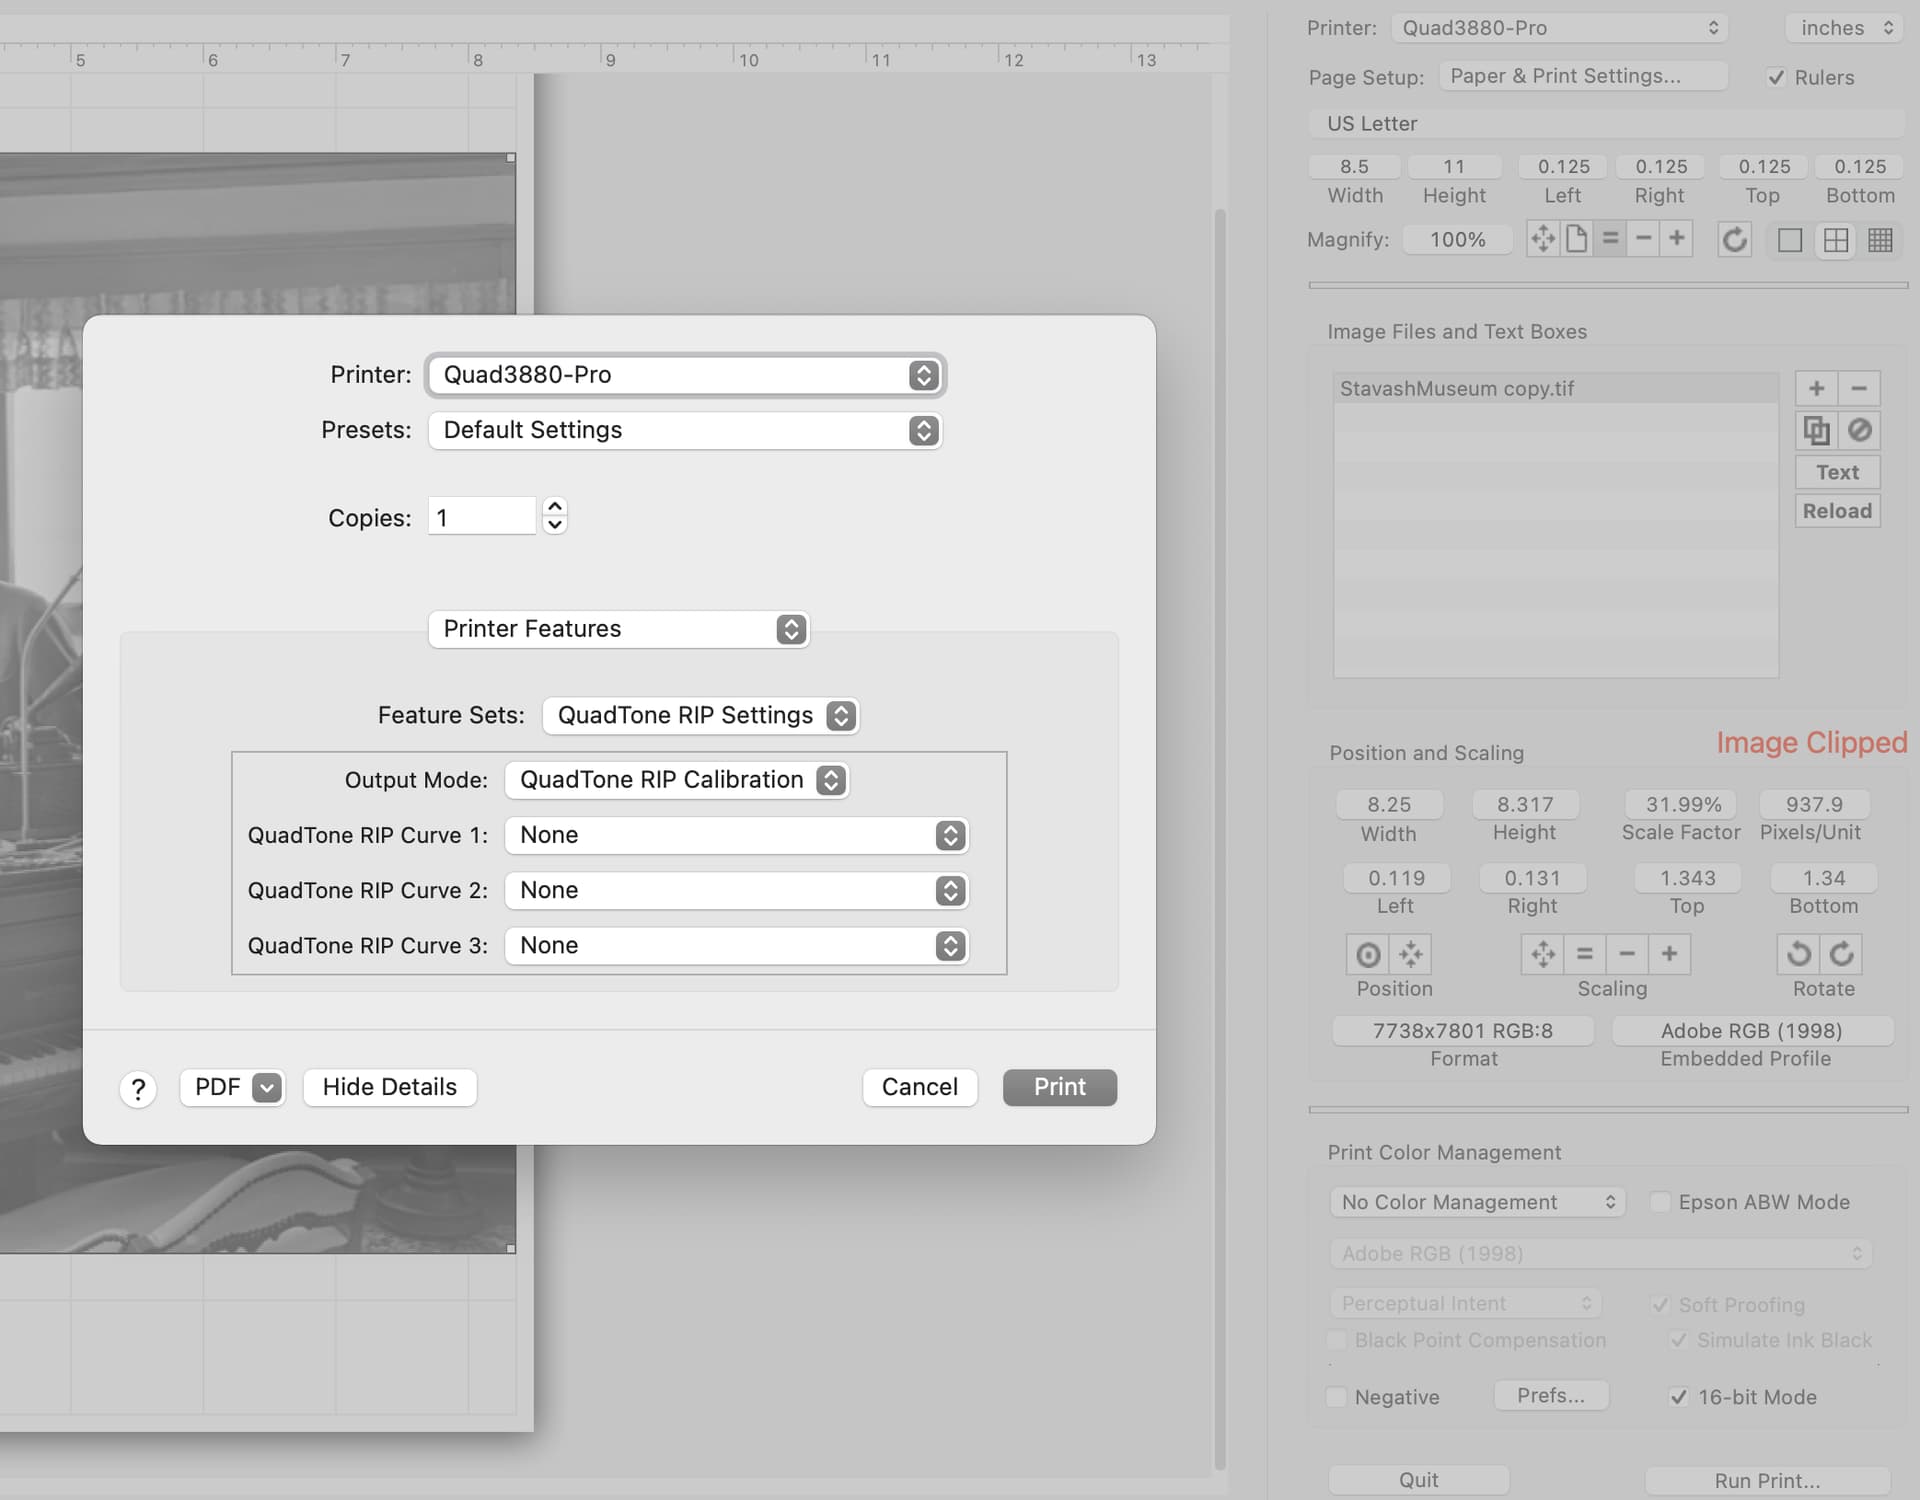Open Paper & Print Settings

pyautogui.click(x=1583, y=76)
